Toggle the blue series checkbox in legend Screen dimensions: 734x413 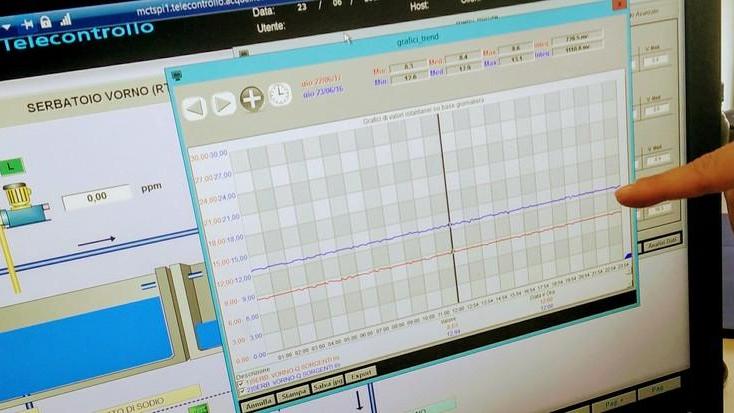(242, 391)
